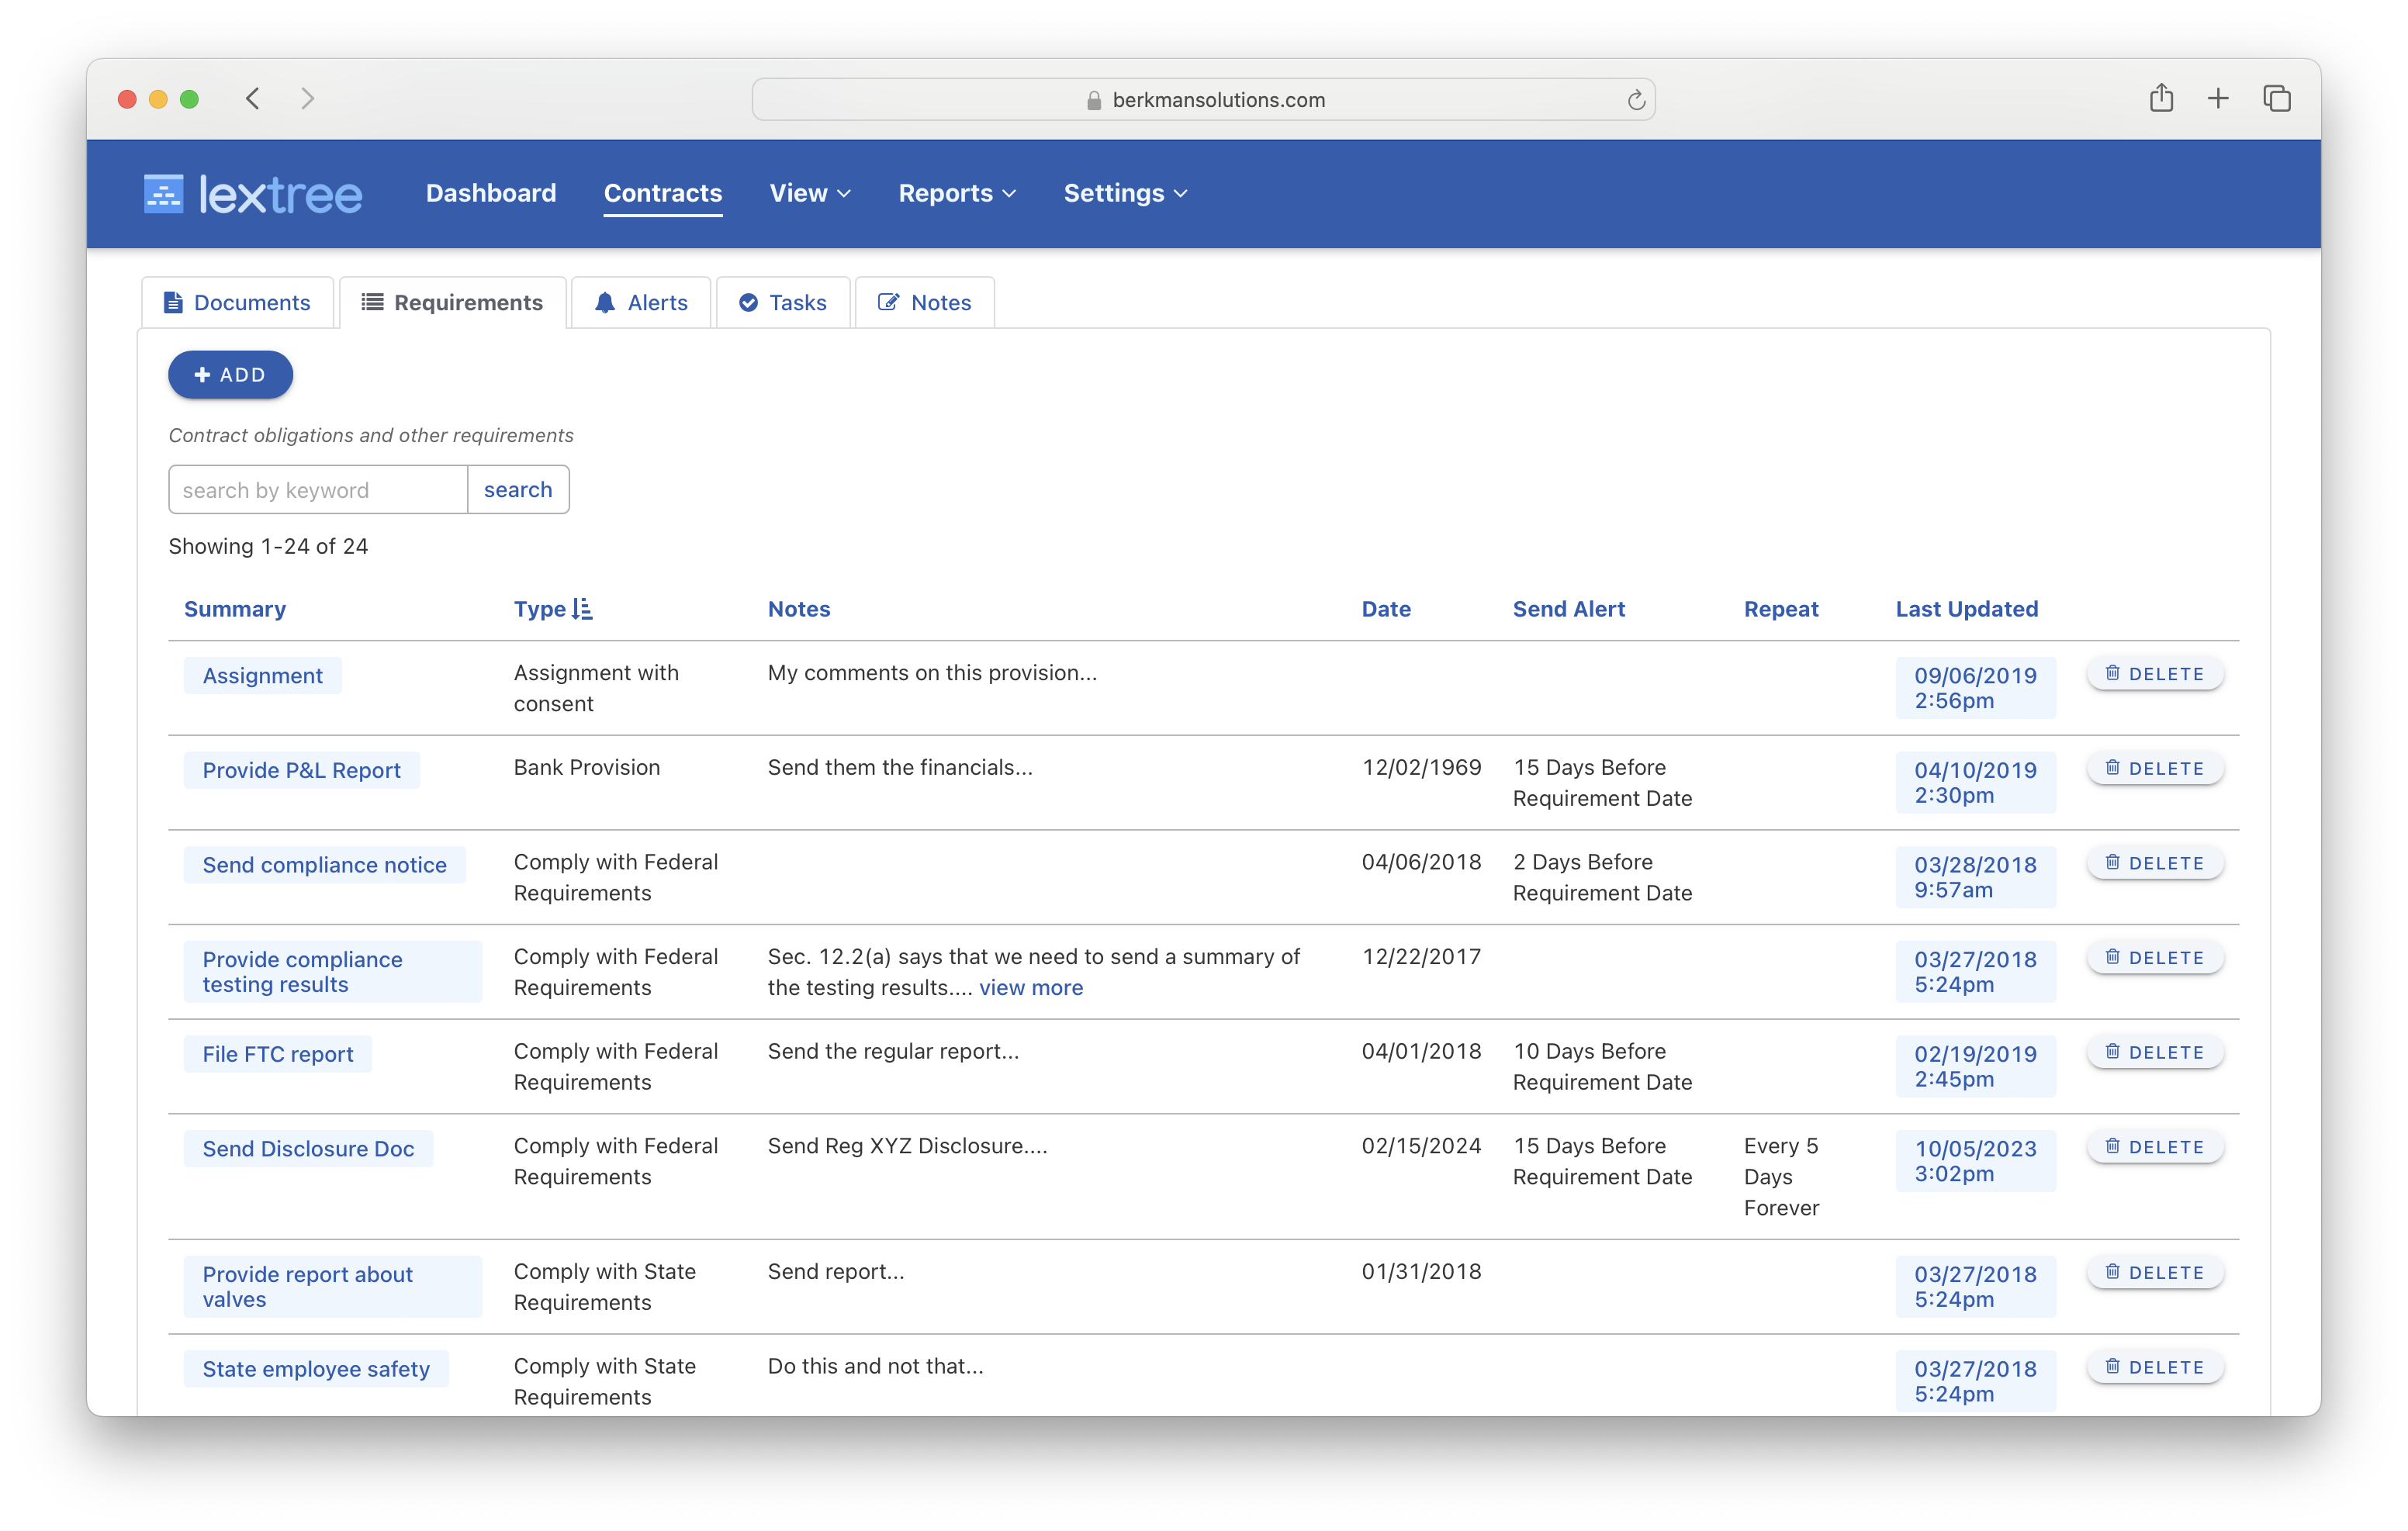The image size is (2408, 1531).
Task: Click 'My comments on this provision...' note
Action: (x=932, y=673)
